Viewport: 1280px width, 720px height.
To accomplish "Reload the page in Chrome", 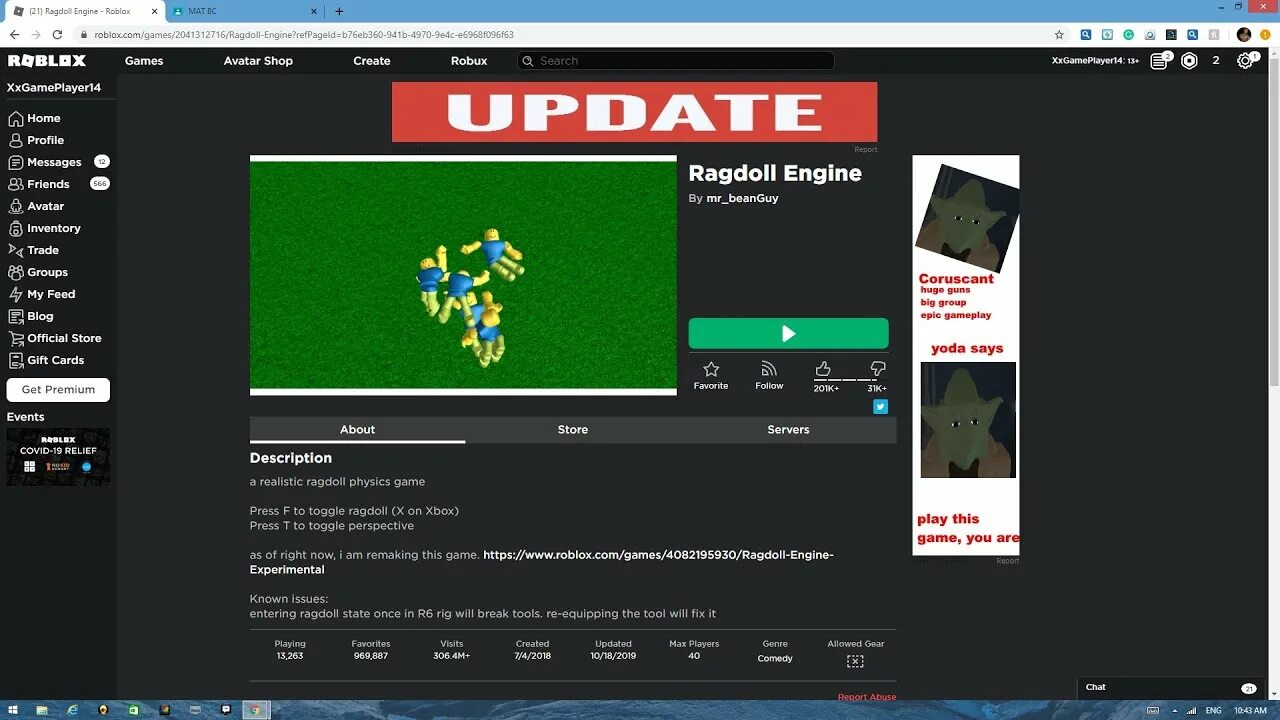I will 57,34.
